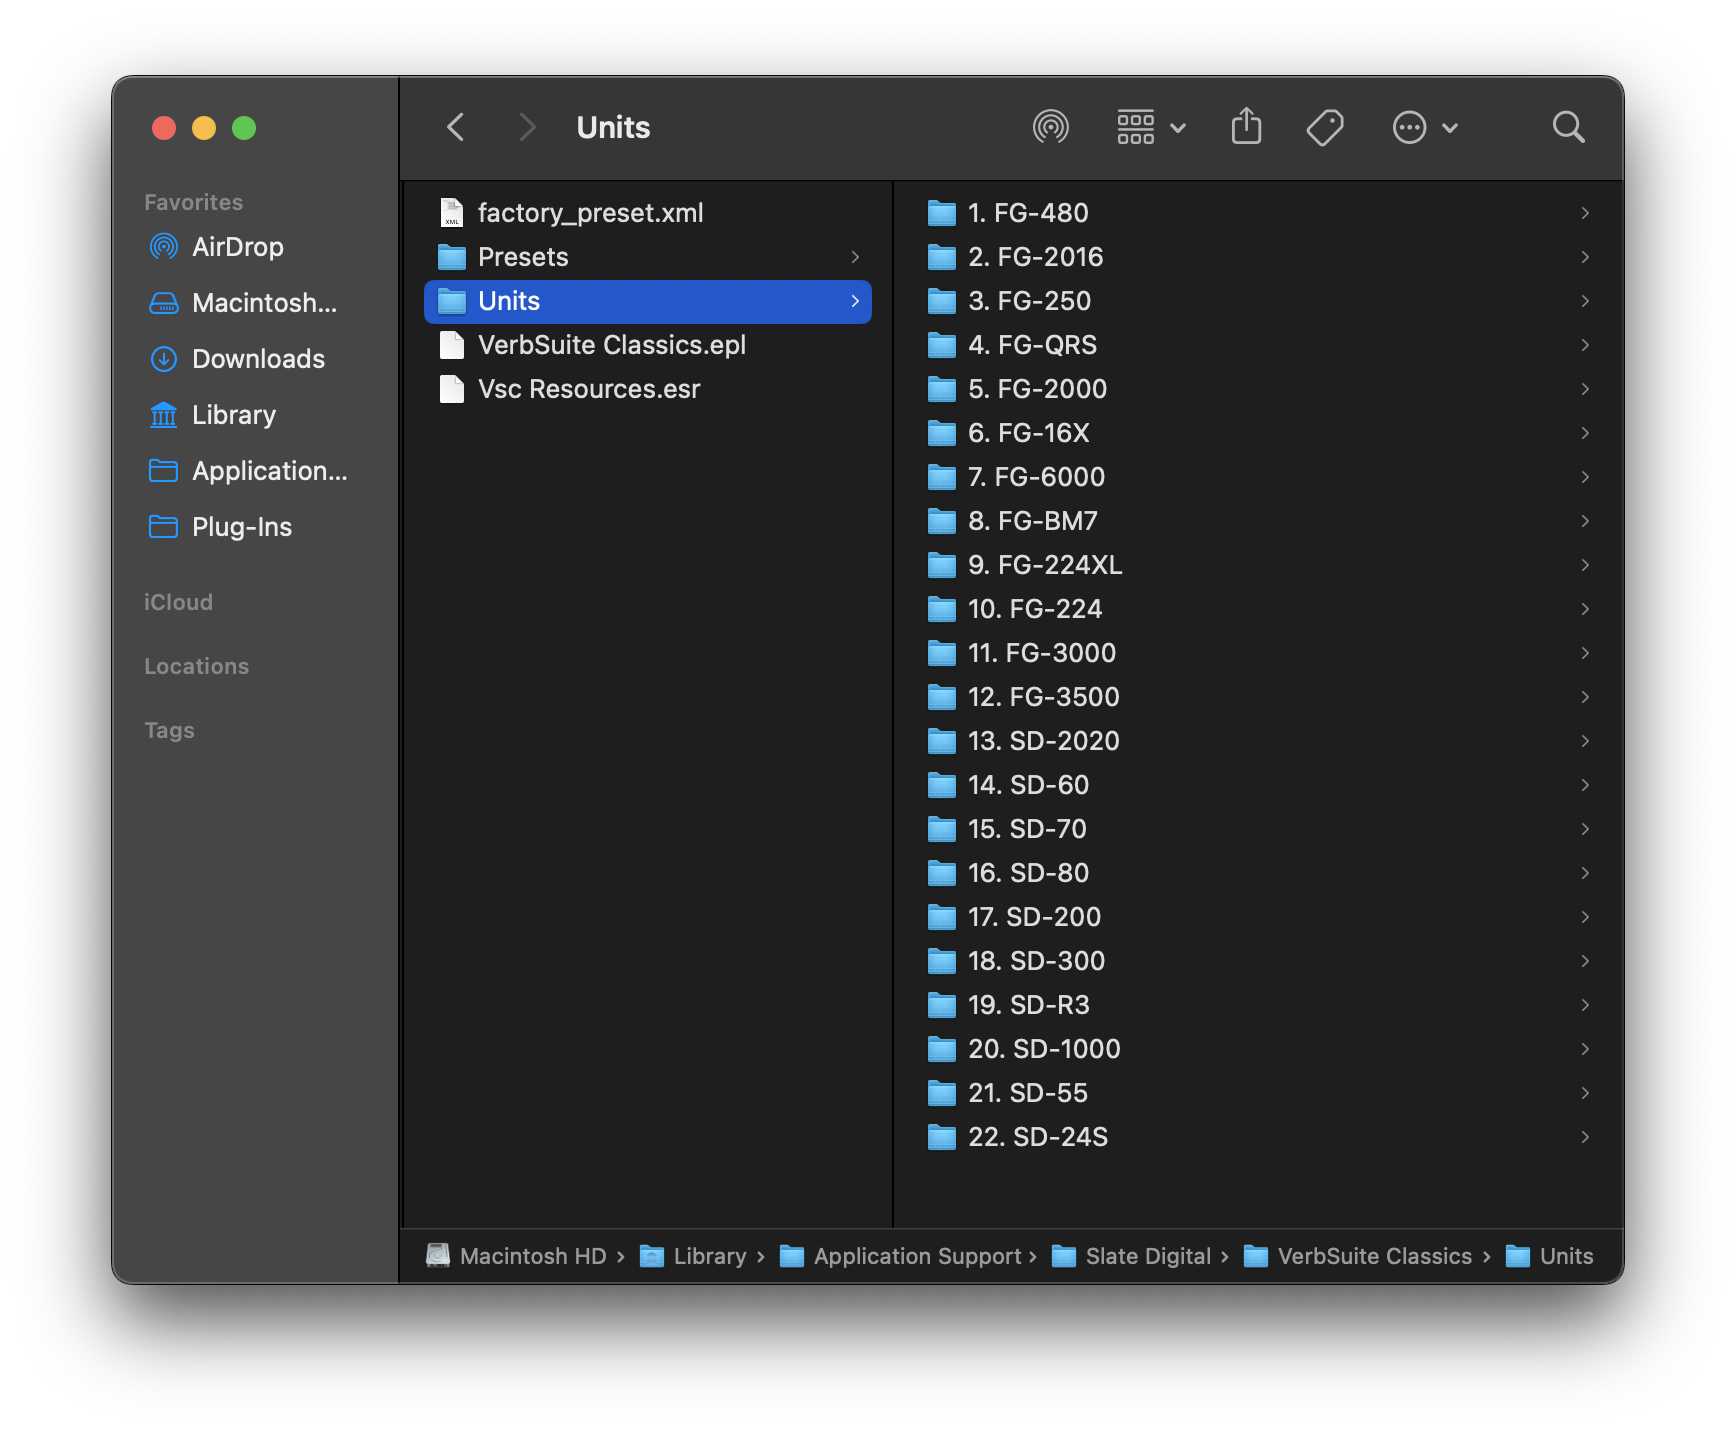
Task: Open Library in the sidebar
Action: [212, 415]
